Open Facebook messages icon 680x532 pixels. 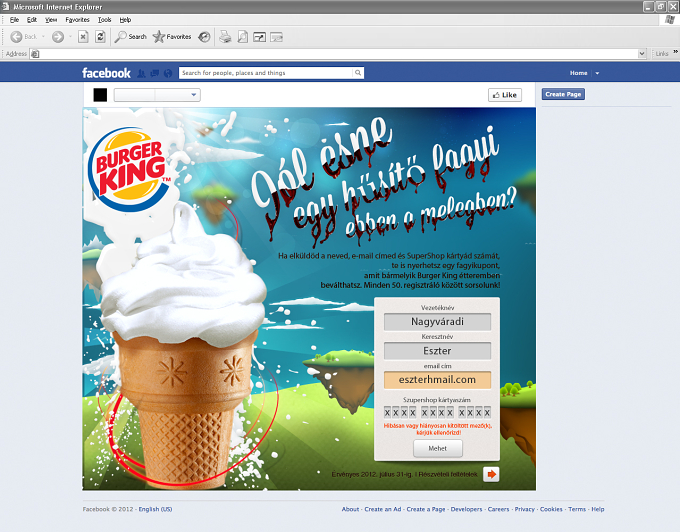(x=154, y=73)
